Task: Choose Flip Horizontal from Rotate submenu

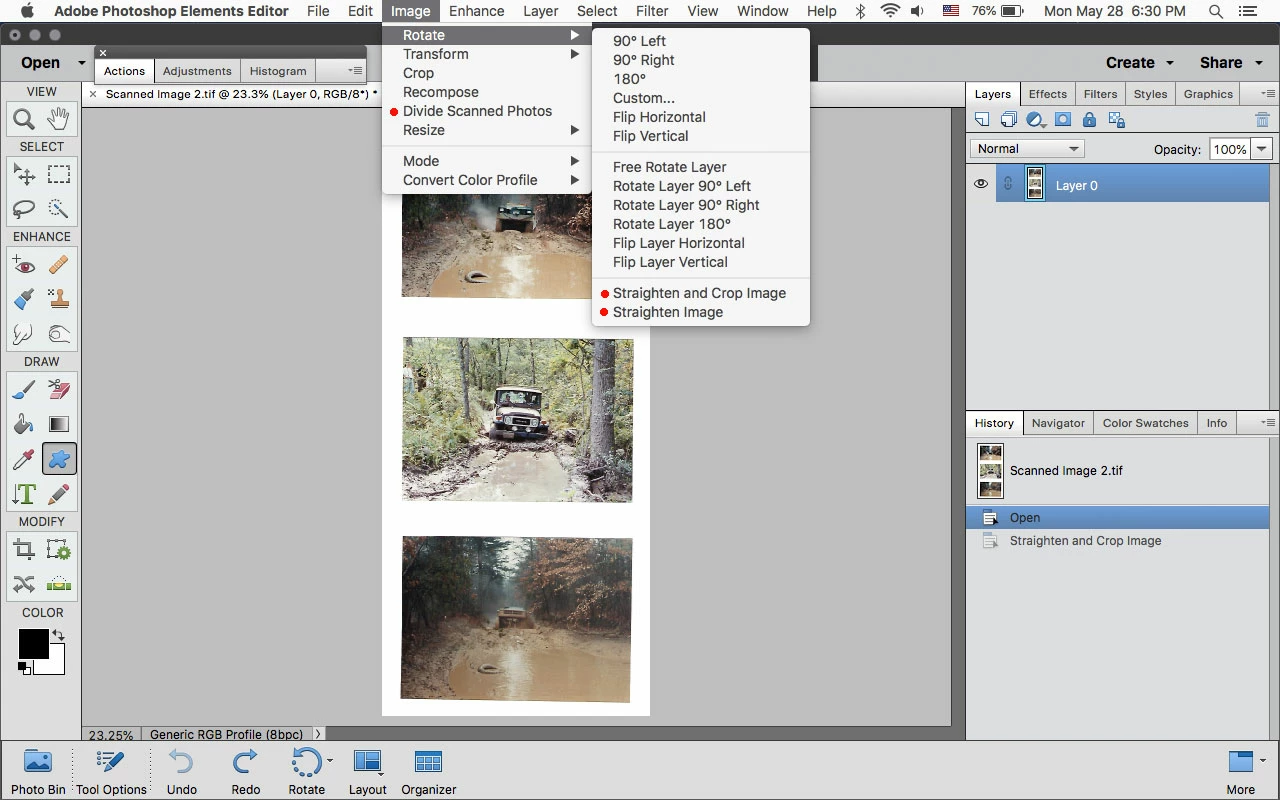Action: (x=659, y=117)
